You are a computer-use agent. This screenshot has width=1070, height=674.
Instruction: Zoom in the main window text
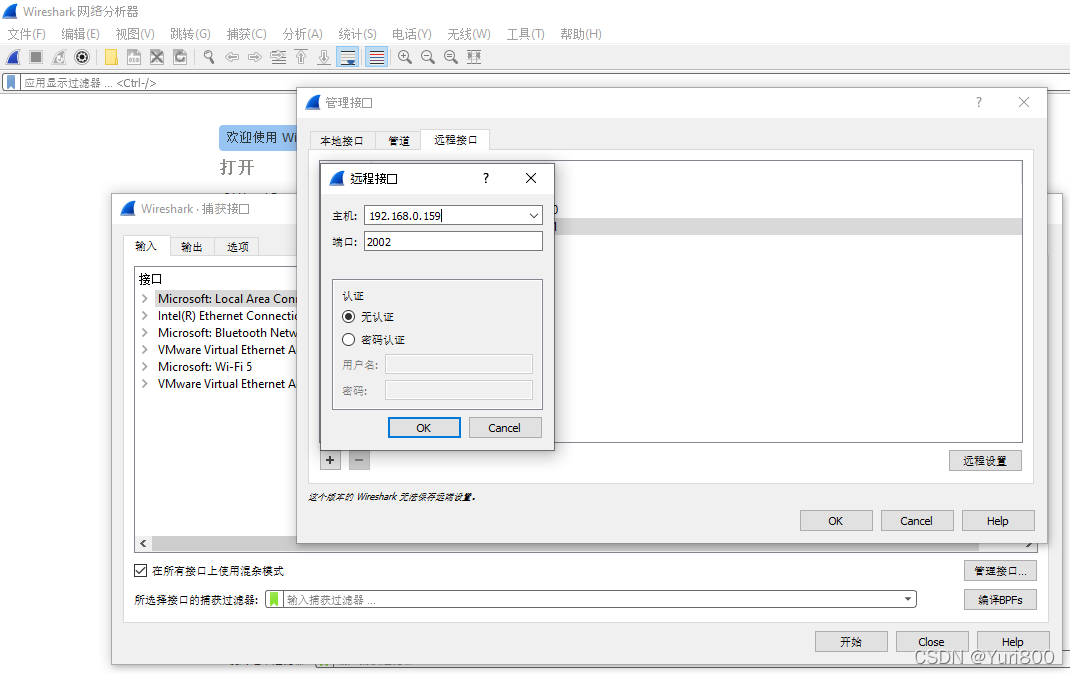click(405, 57)
